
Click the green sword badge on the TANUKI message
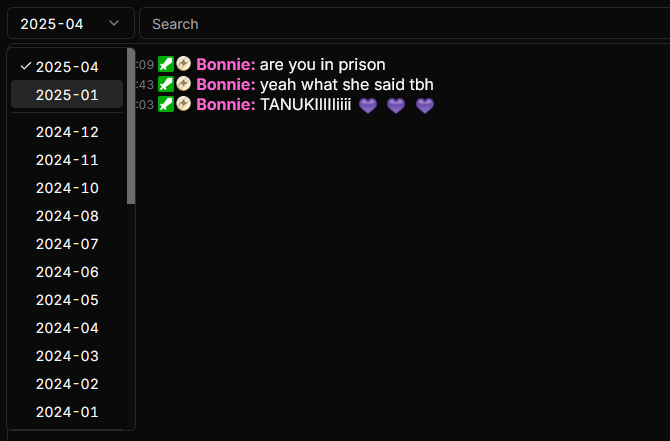pyautogui.click(x=166, y=104)
